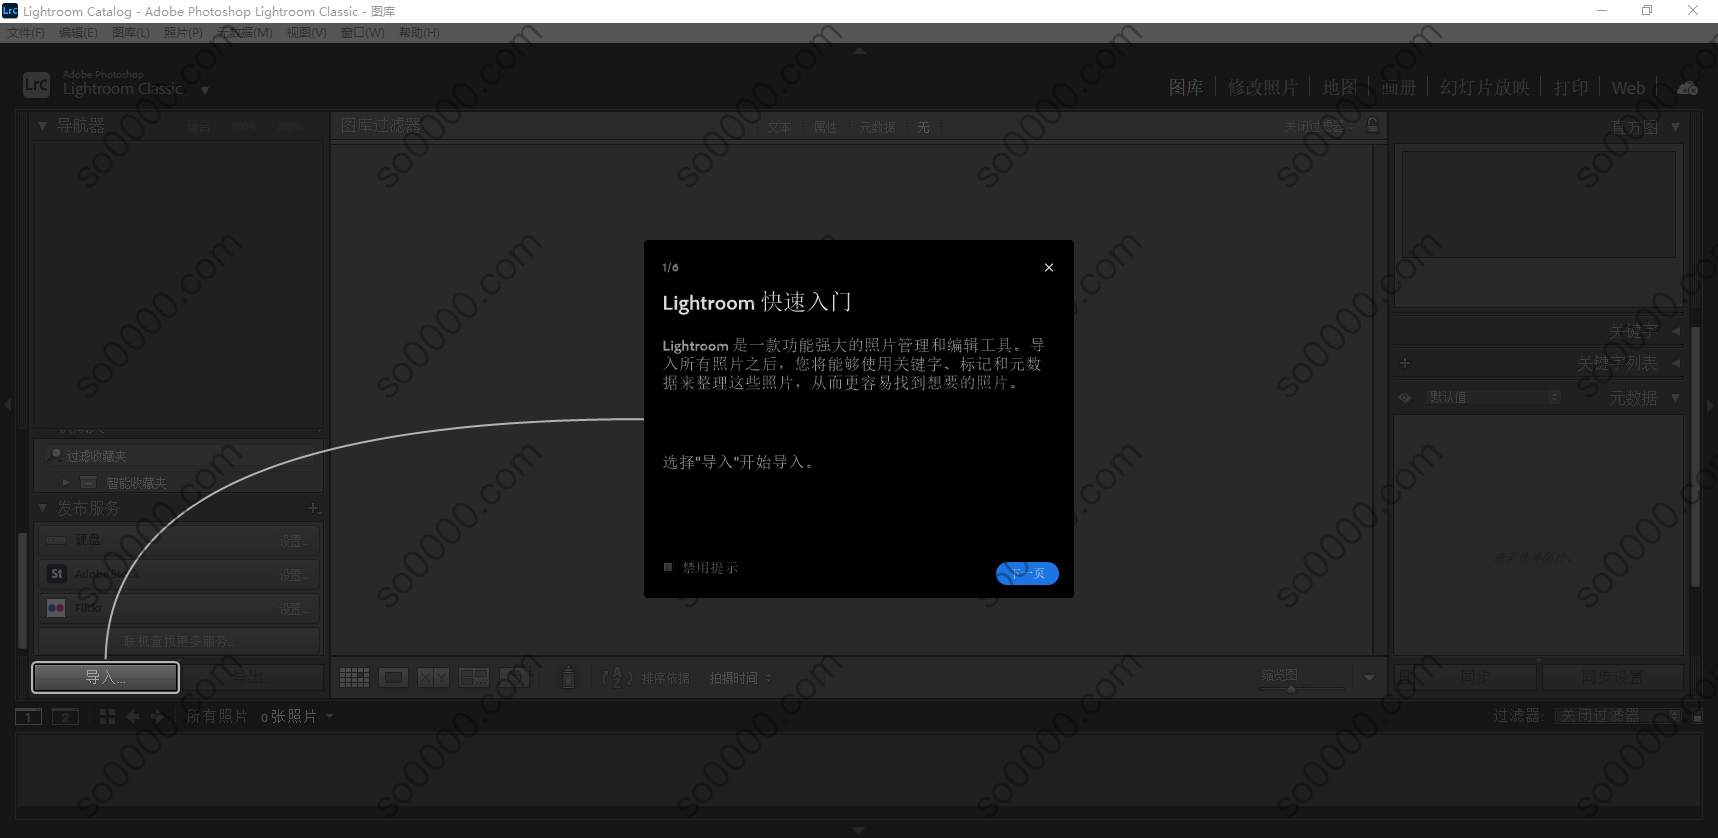Collapse the 元数据 Metadata panel
This screenshot has height=838, width=1718.
pos(1675,397)
